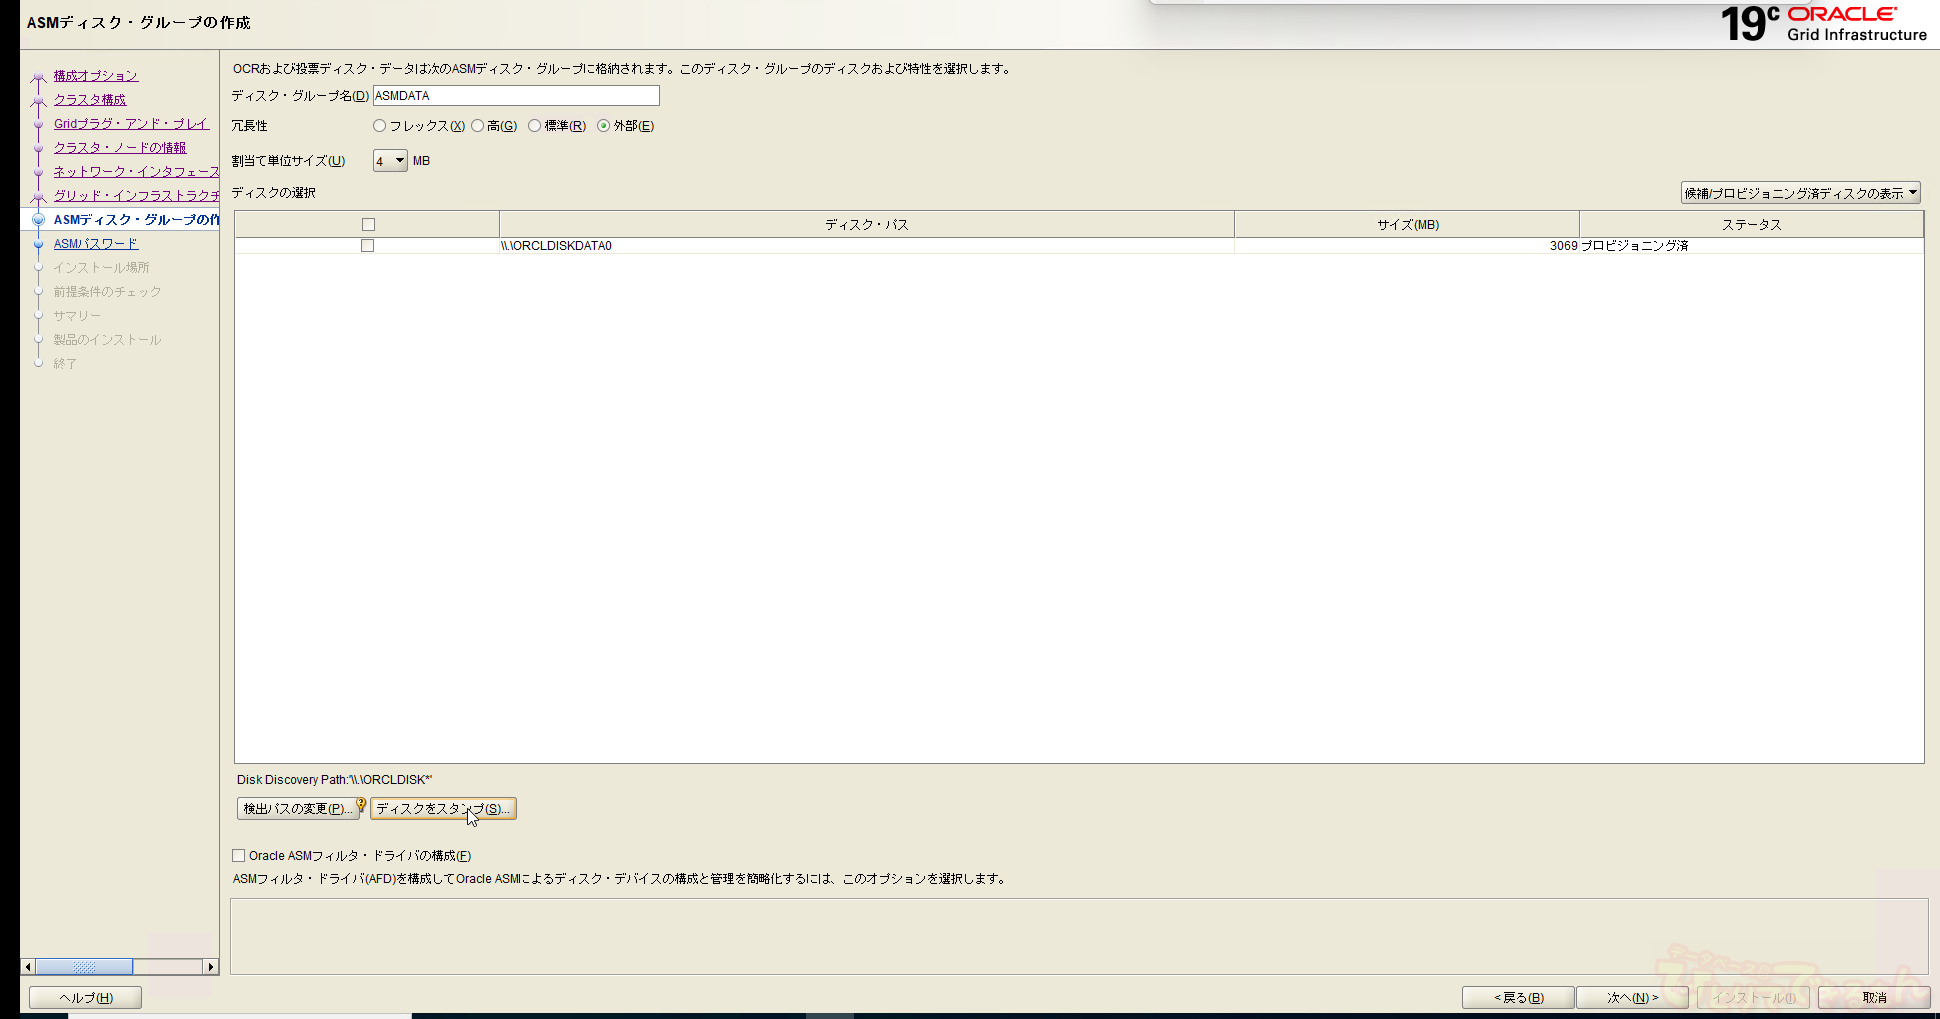Go to the 構成オプション step in sidebar
Image resolution: width=1940 pixels, height=1019 pixels.
click(x=96, y=76)
